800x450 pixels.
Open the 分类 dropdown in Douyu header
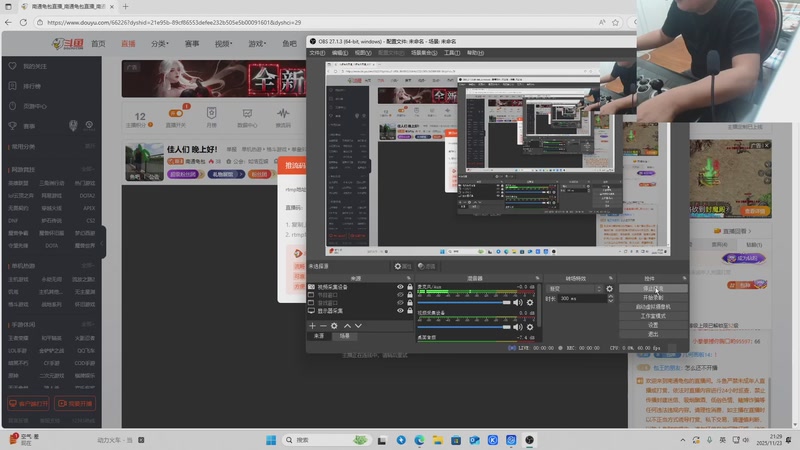160,44
